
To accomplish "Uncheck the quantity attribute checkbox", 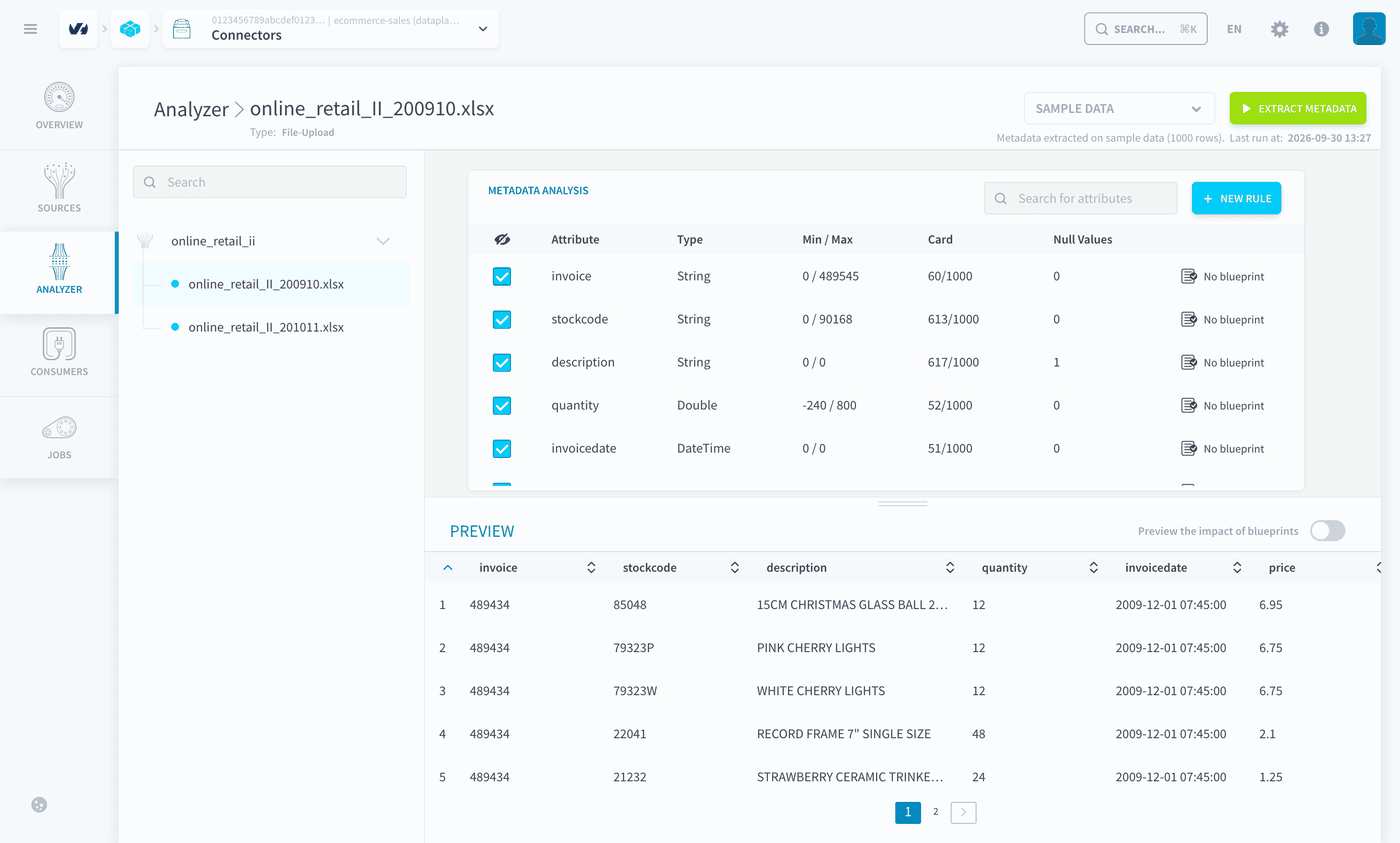I will pos(502,405).
